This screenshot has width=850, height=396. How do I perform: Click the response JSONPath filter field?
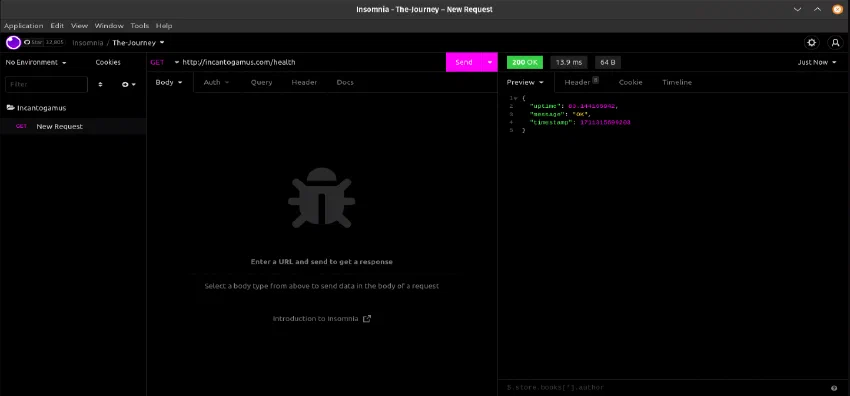coord(666,388)
